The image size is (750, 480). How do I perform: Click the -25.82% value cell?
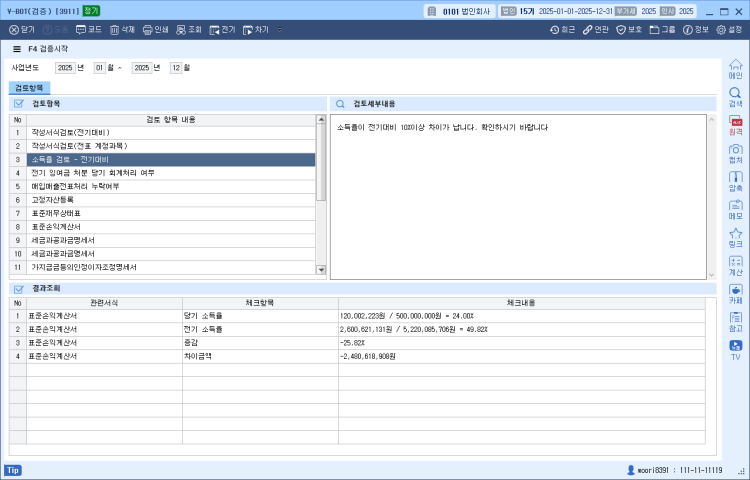[522, 343]
